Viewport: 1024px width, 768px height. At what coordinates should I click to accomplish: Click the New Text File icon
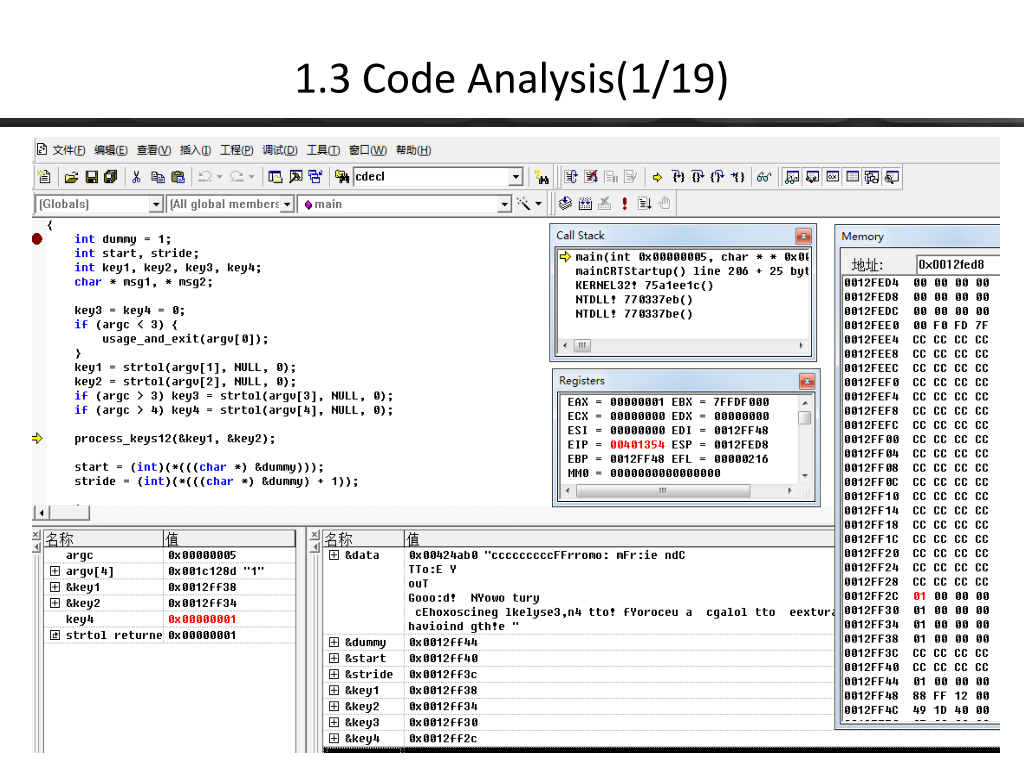point(44,177)
